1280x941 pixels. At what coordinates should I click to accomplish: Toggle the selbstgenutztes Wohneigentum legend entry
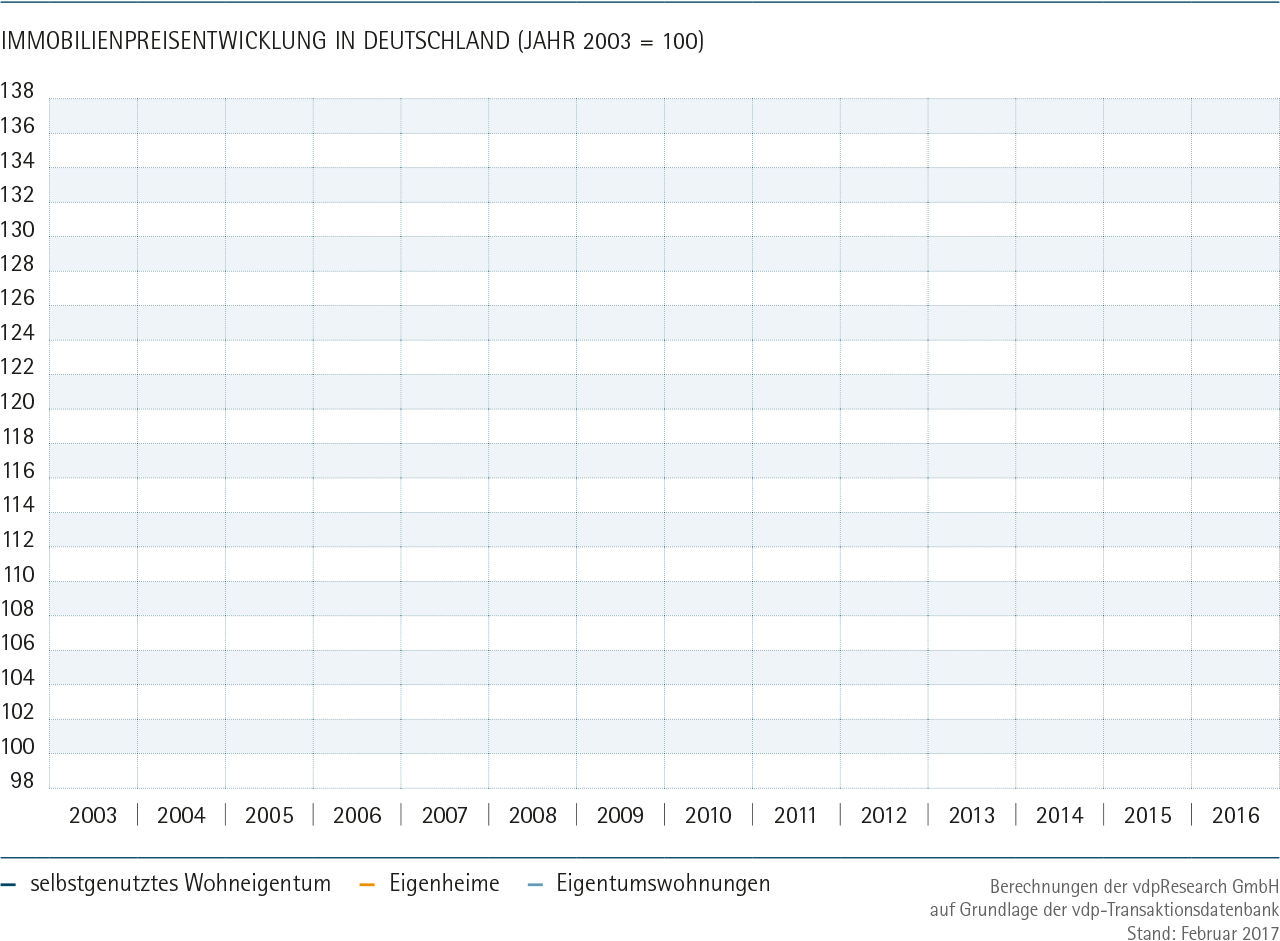coord(167,884)
